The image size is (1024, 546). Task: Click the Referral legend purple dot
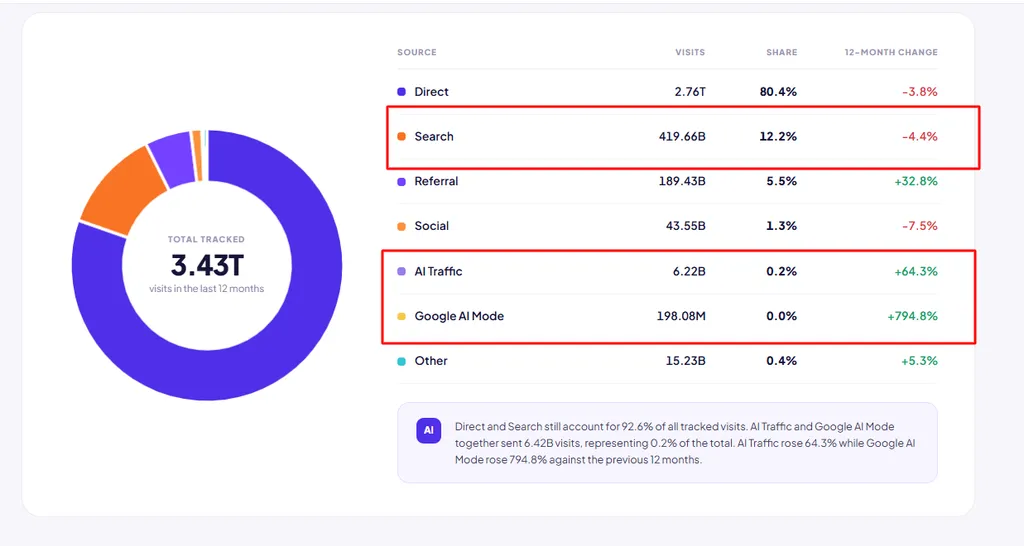click(402, 182)
